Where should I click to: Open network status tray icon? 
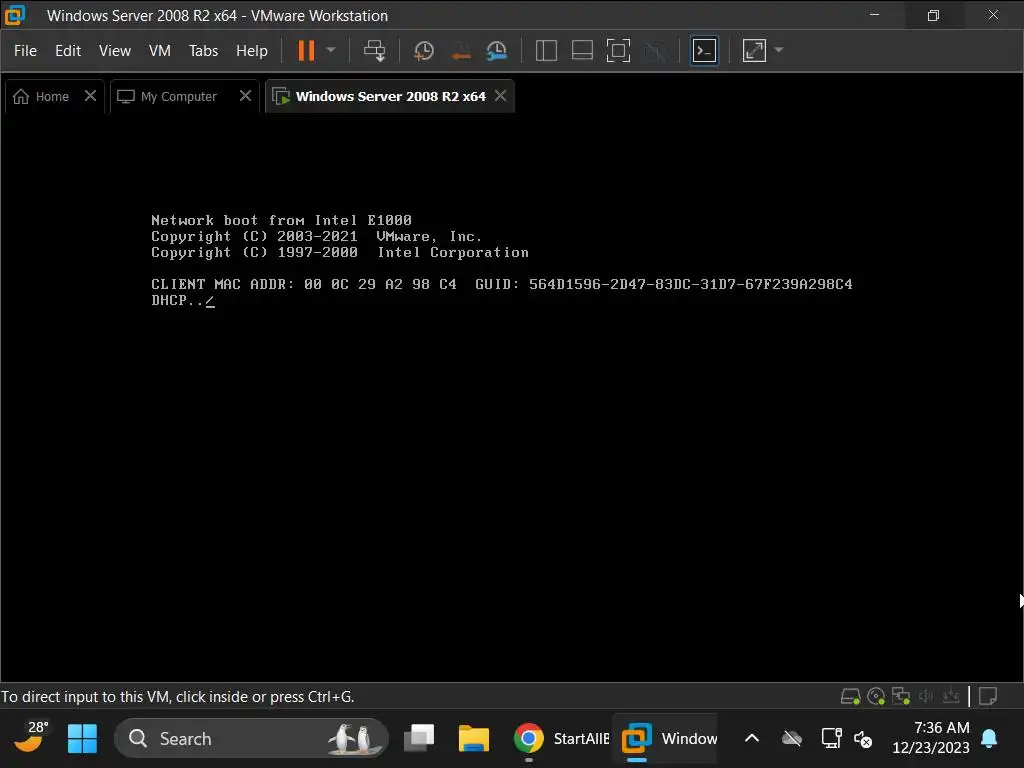(831, 739)
